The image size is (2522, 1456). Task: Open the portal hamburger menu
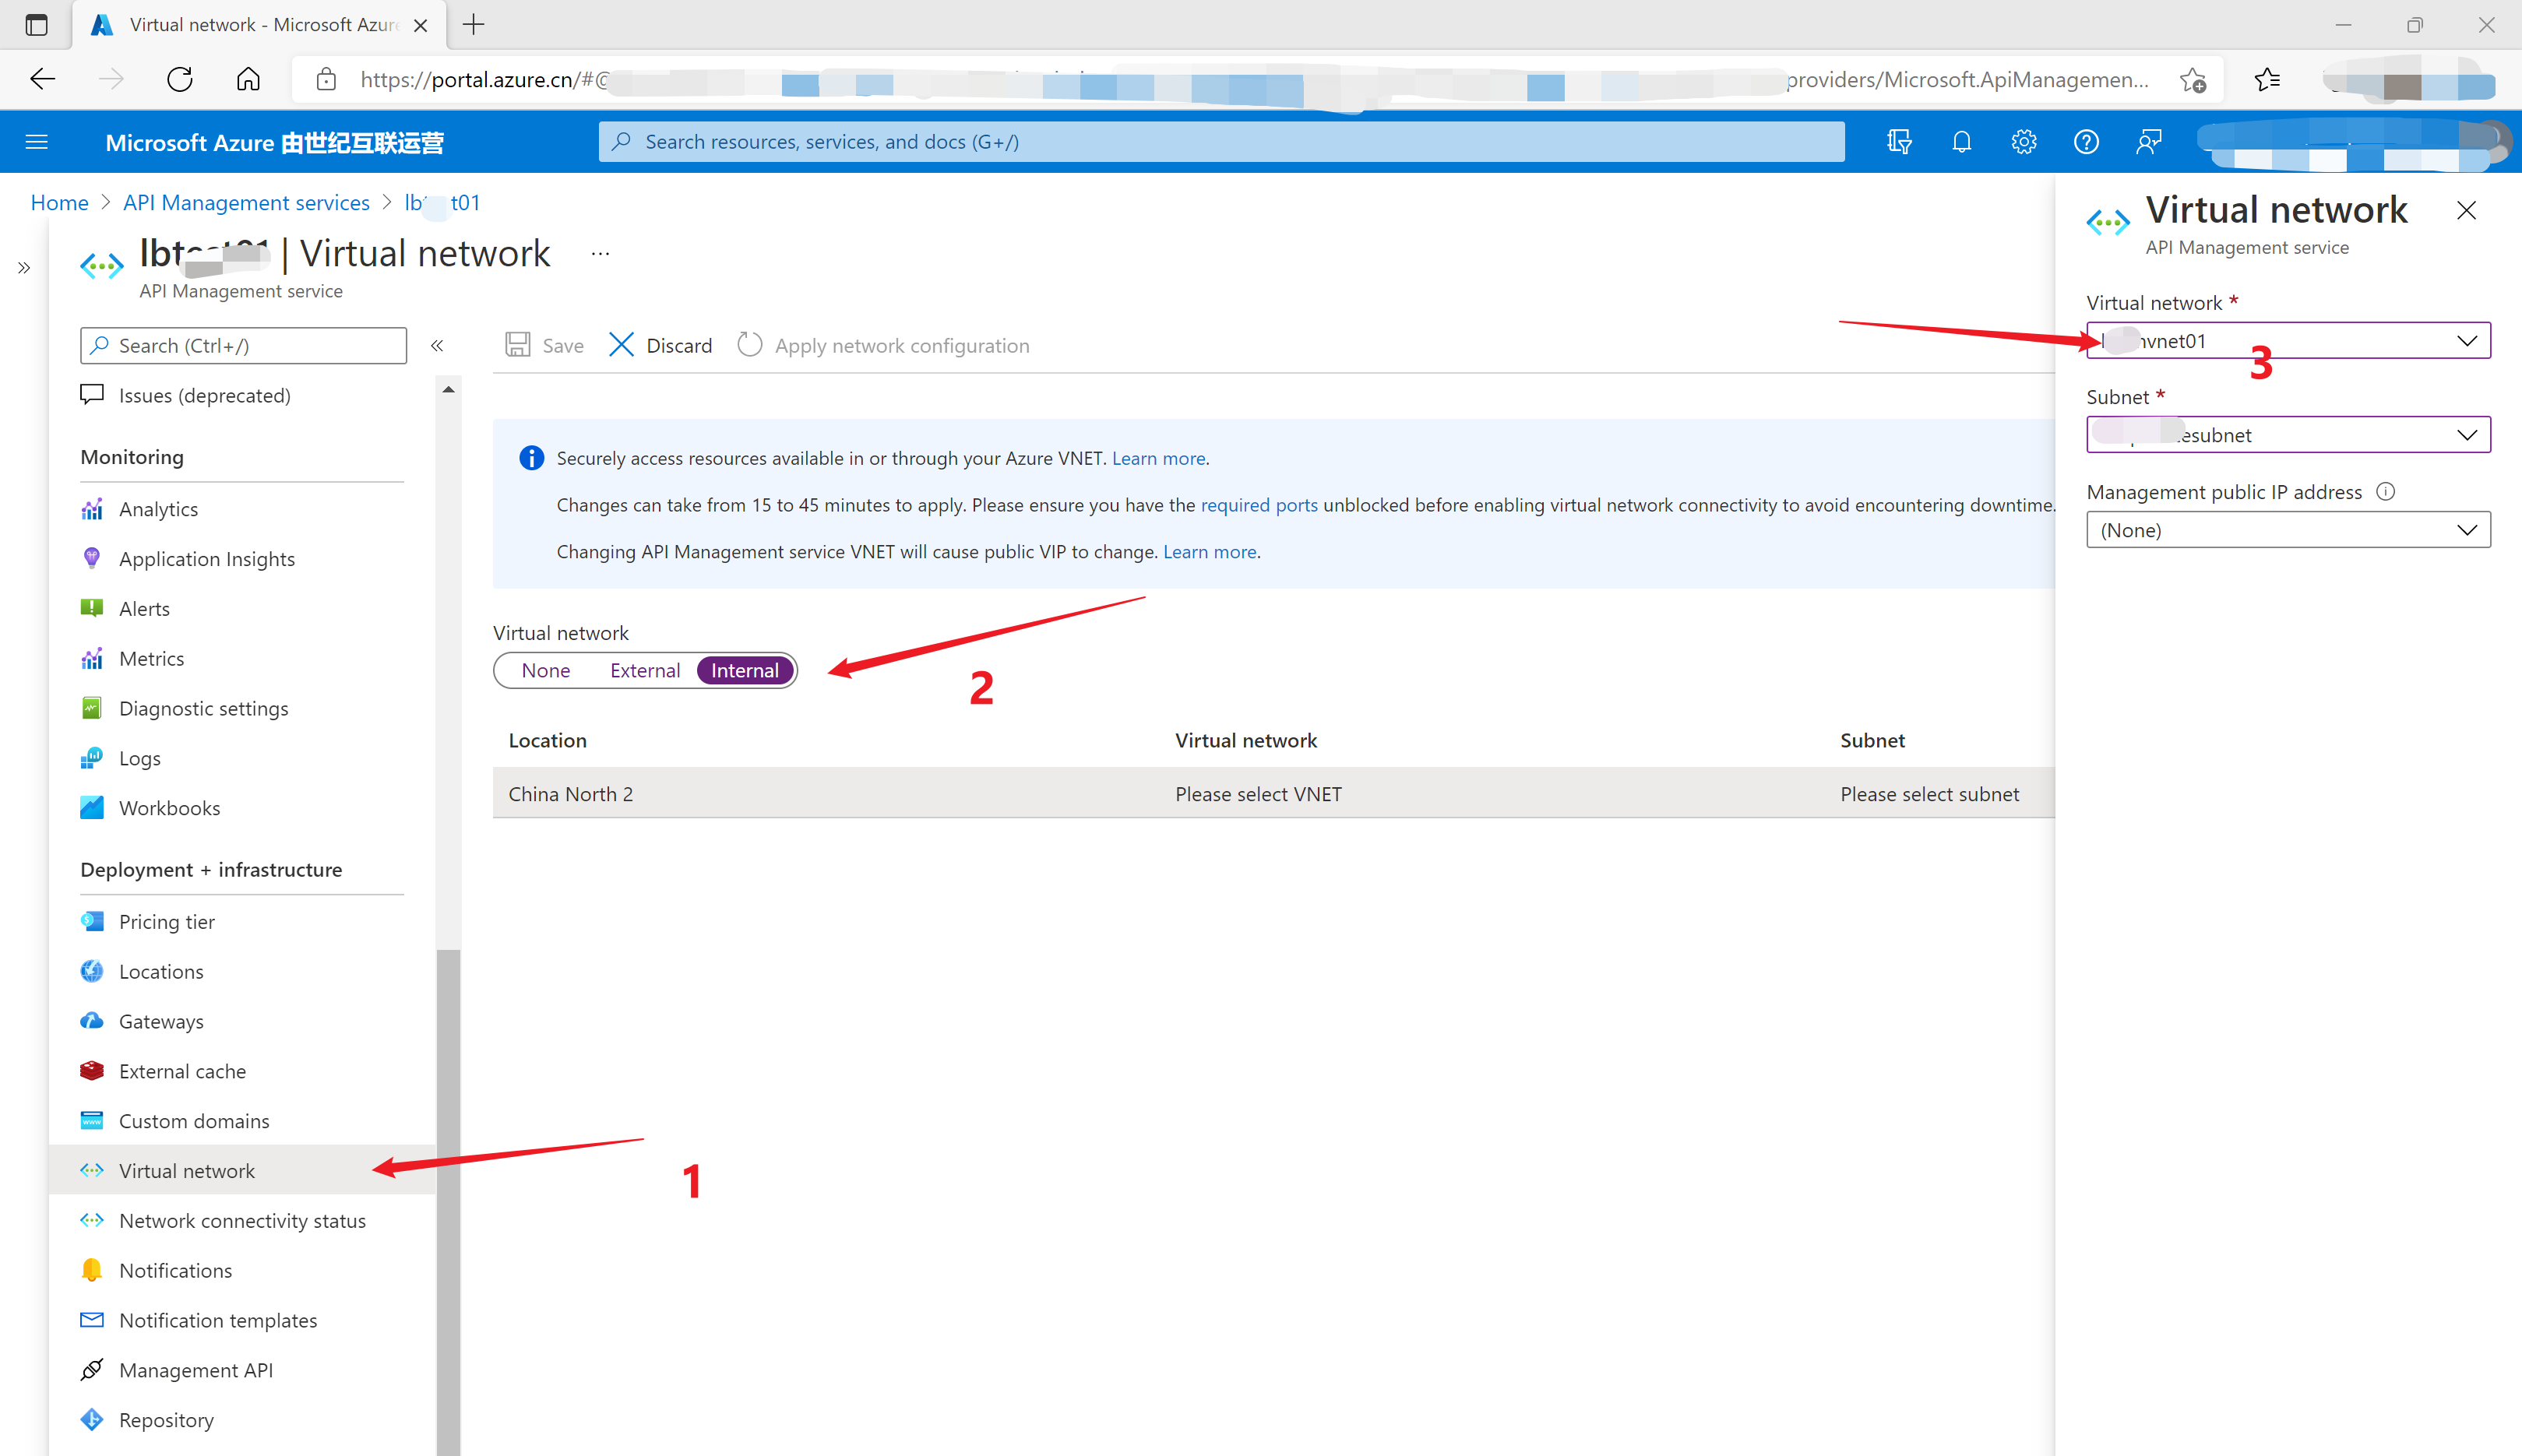coord(37,142)
